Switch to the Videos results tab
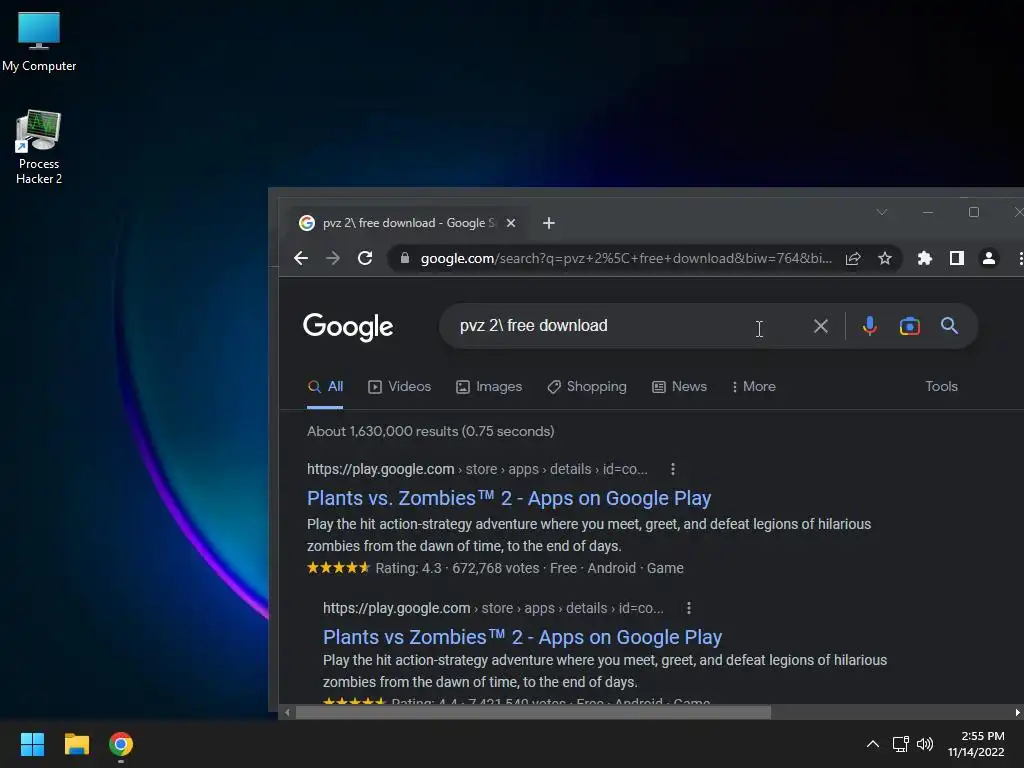1024x768 pixels. 399,387
